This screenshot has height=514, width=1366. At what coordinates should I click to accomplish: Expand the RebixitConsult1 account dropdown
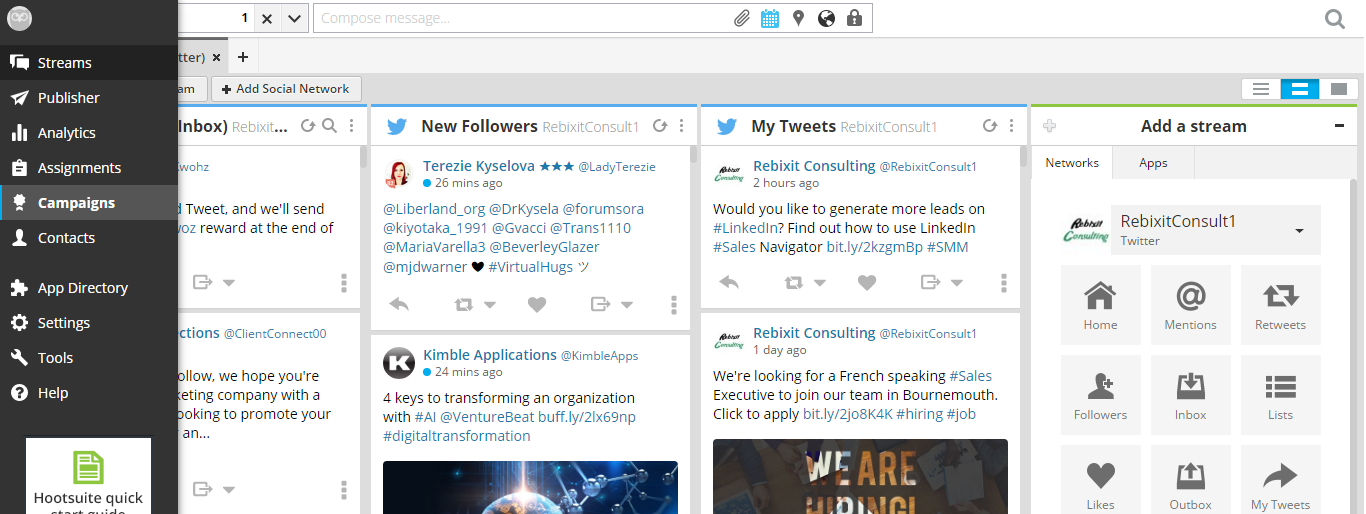click(x=1299, y=231)
